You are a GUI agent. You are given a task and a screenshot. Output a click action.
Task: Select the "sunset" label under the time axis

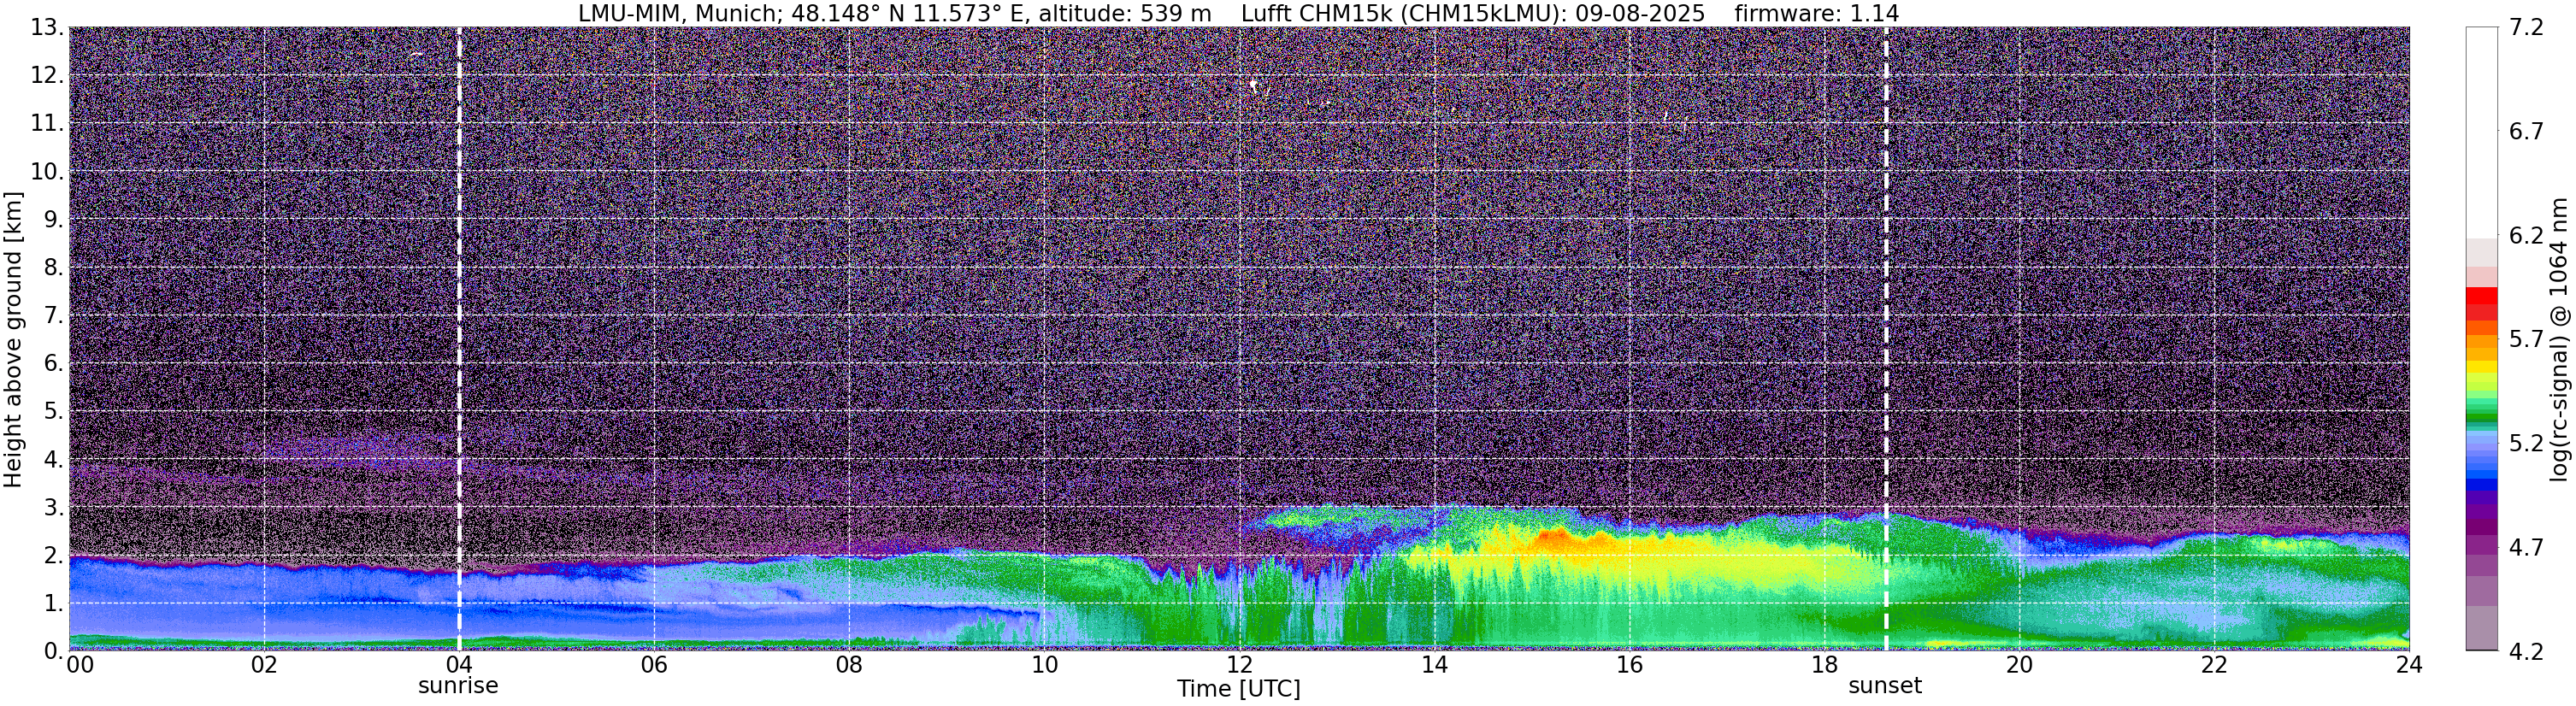point(1885,686)
